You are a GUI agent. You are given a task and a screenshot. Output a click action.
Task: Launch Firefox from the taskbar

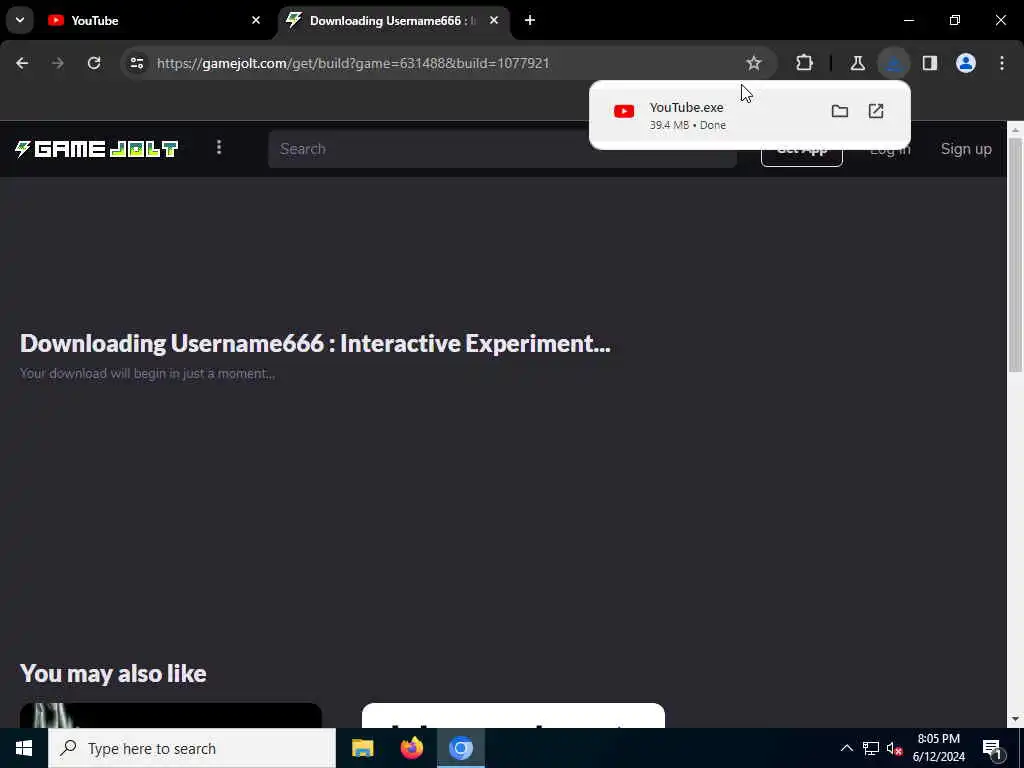[x=411, y=748]
